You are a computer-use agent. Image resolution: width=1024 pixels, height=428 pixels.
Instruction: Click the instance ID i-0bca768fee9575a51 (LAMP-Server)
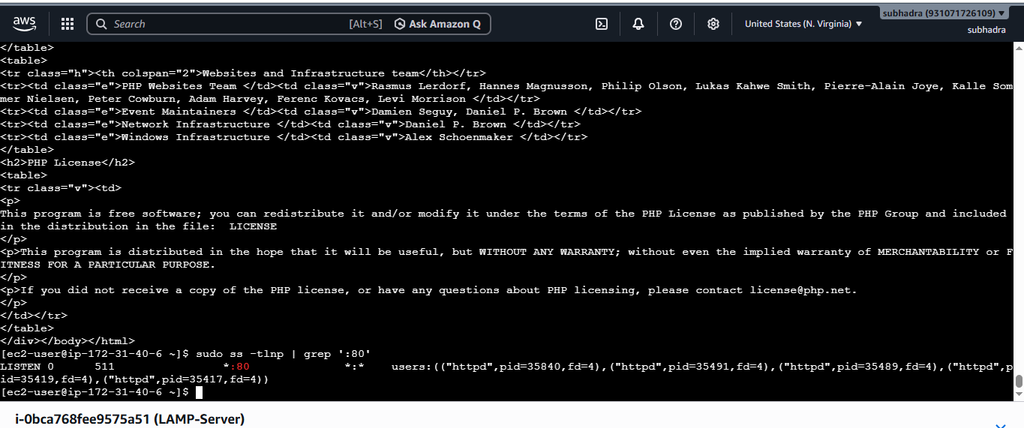coord(129,419)
